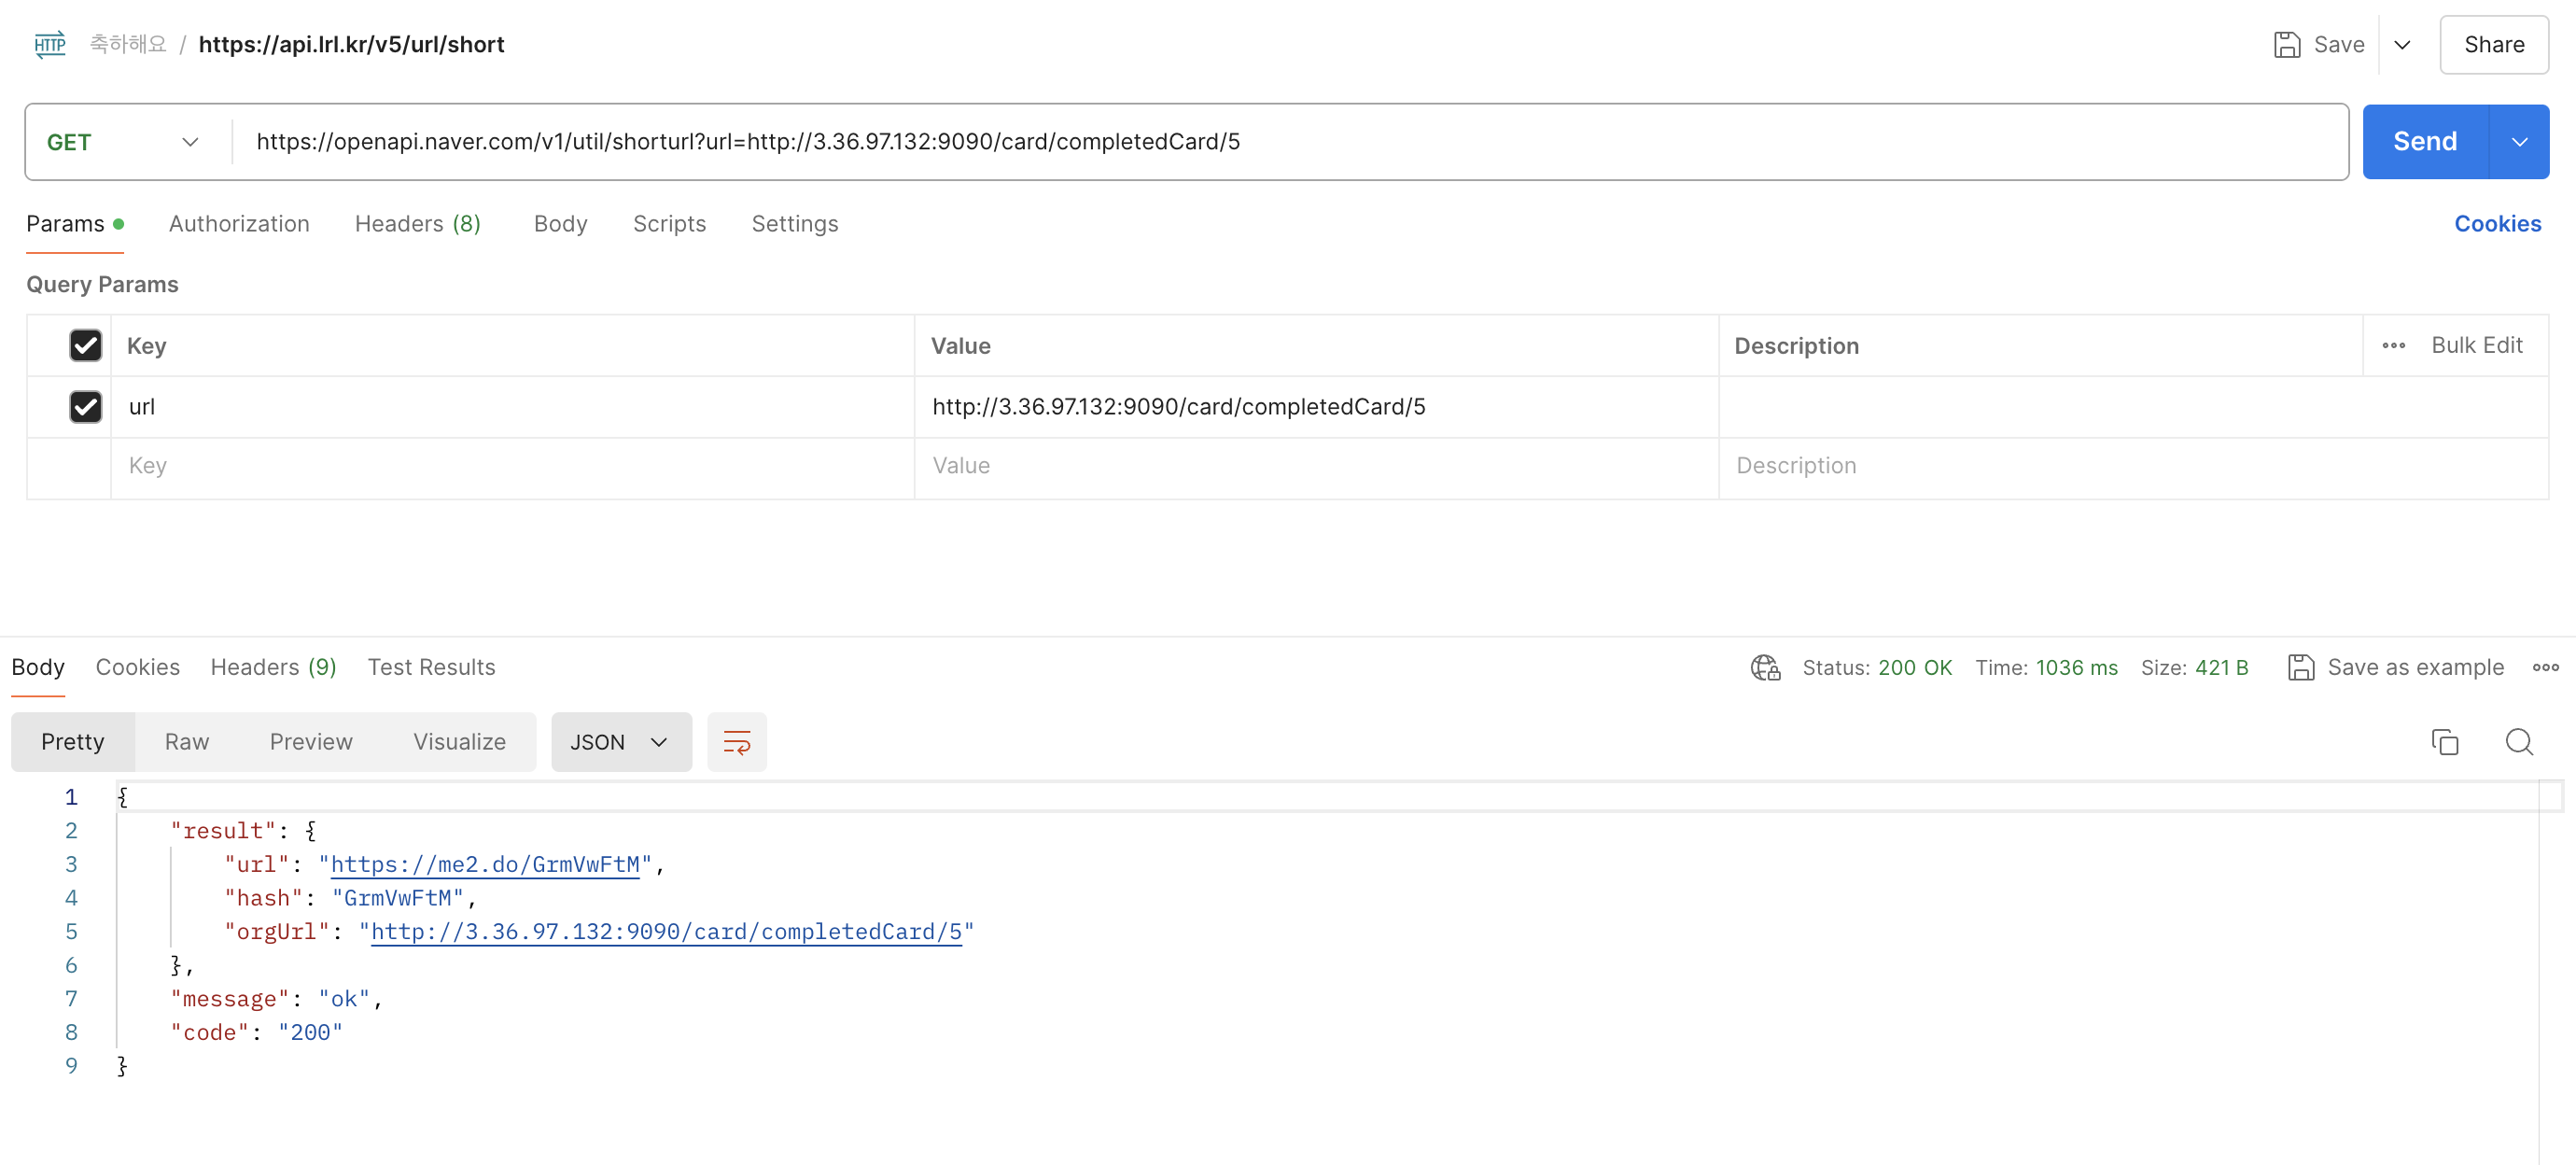This screenshot has height=1165, width=2576.
Task: Copy the response body with copy icon
Action: point(2444,742)
